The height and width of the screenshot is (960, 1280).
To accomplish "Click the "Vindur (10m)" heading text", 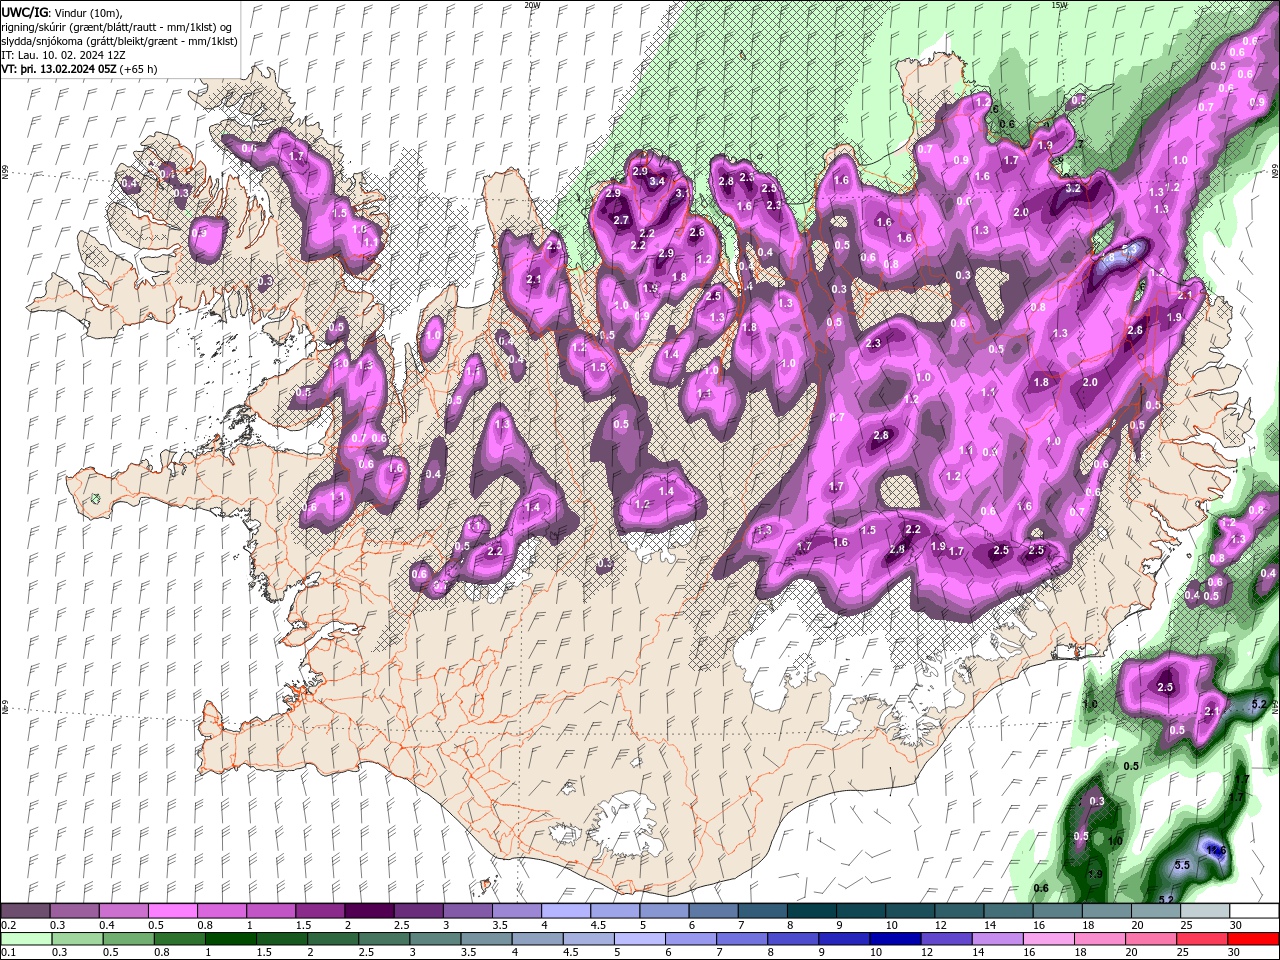I will (x=88, y=12).
